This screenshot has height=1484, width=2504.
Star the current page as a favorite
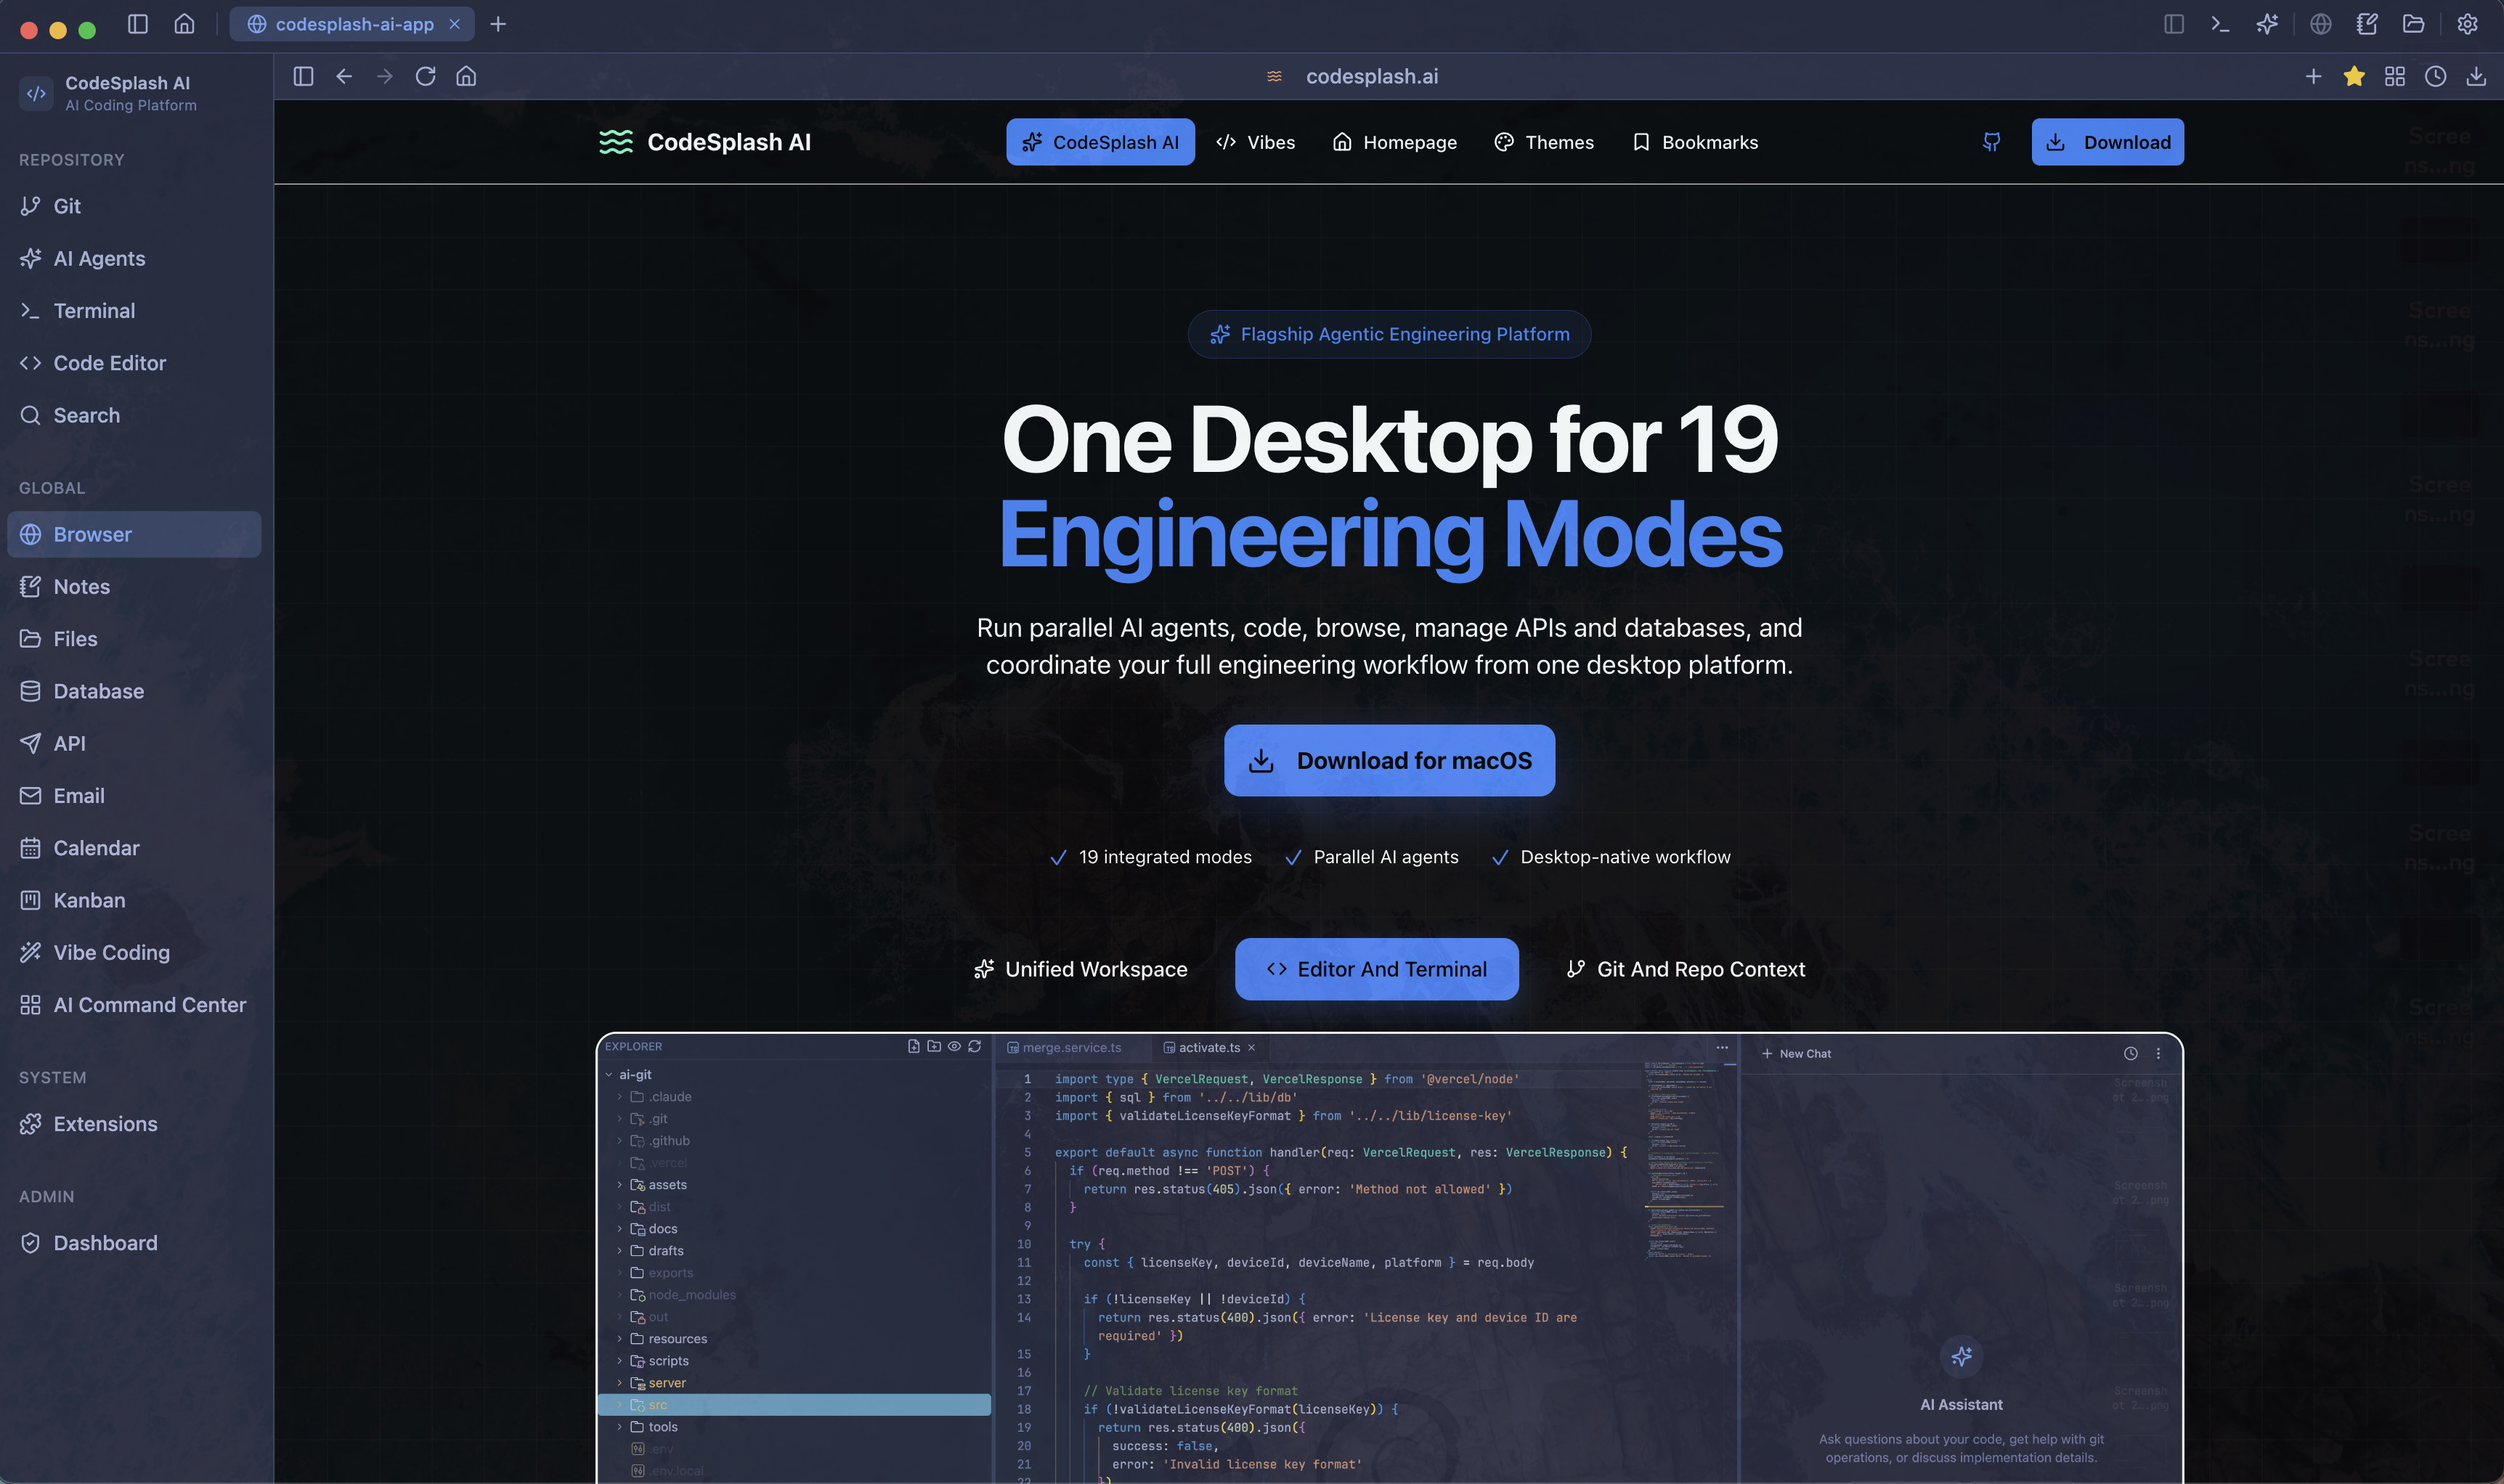click(x=2354, y=76)
